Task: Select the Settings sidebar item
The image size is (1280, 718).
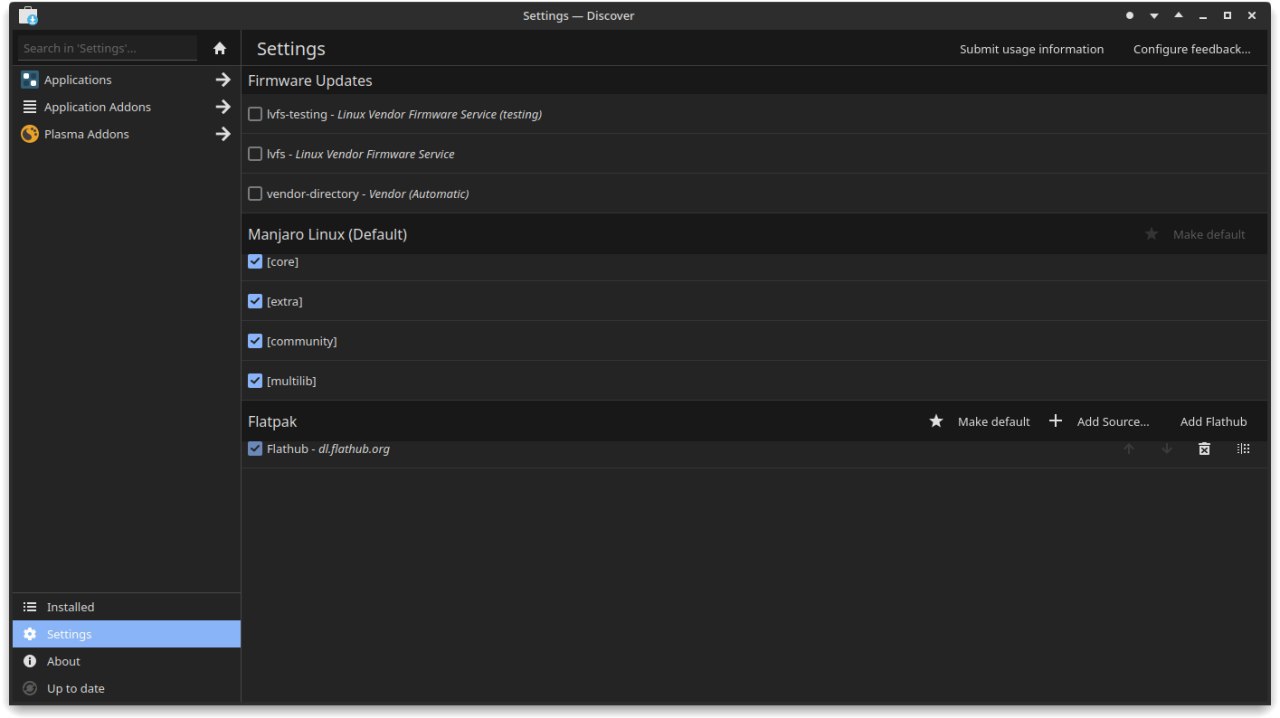Action: 127,634
